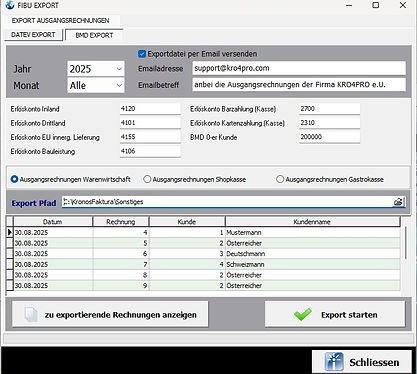This screenshot has height=374, width=417.
Task: Click the row selector of the Mustermann row
Action: point(10,232)
